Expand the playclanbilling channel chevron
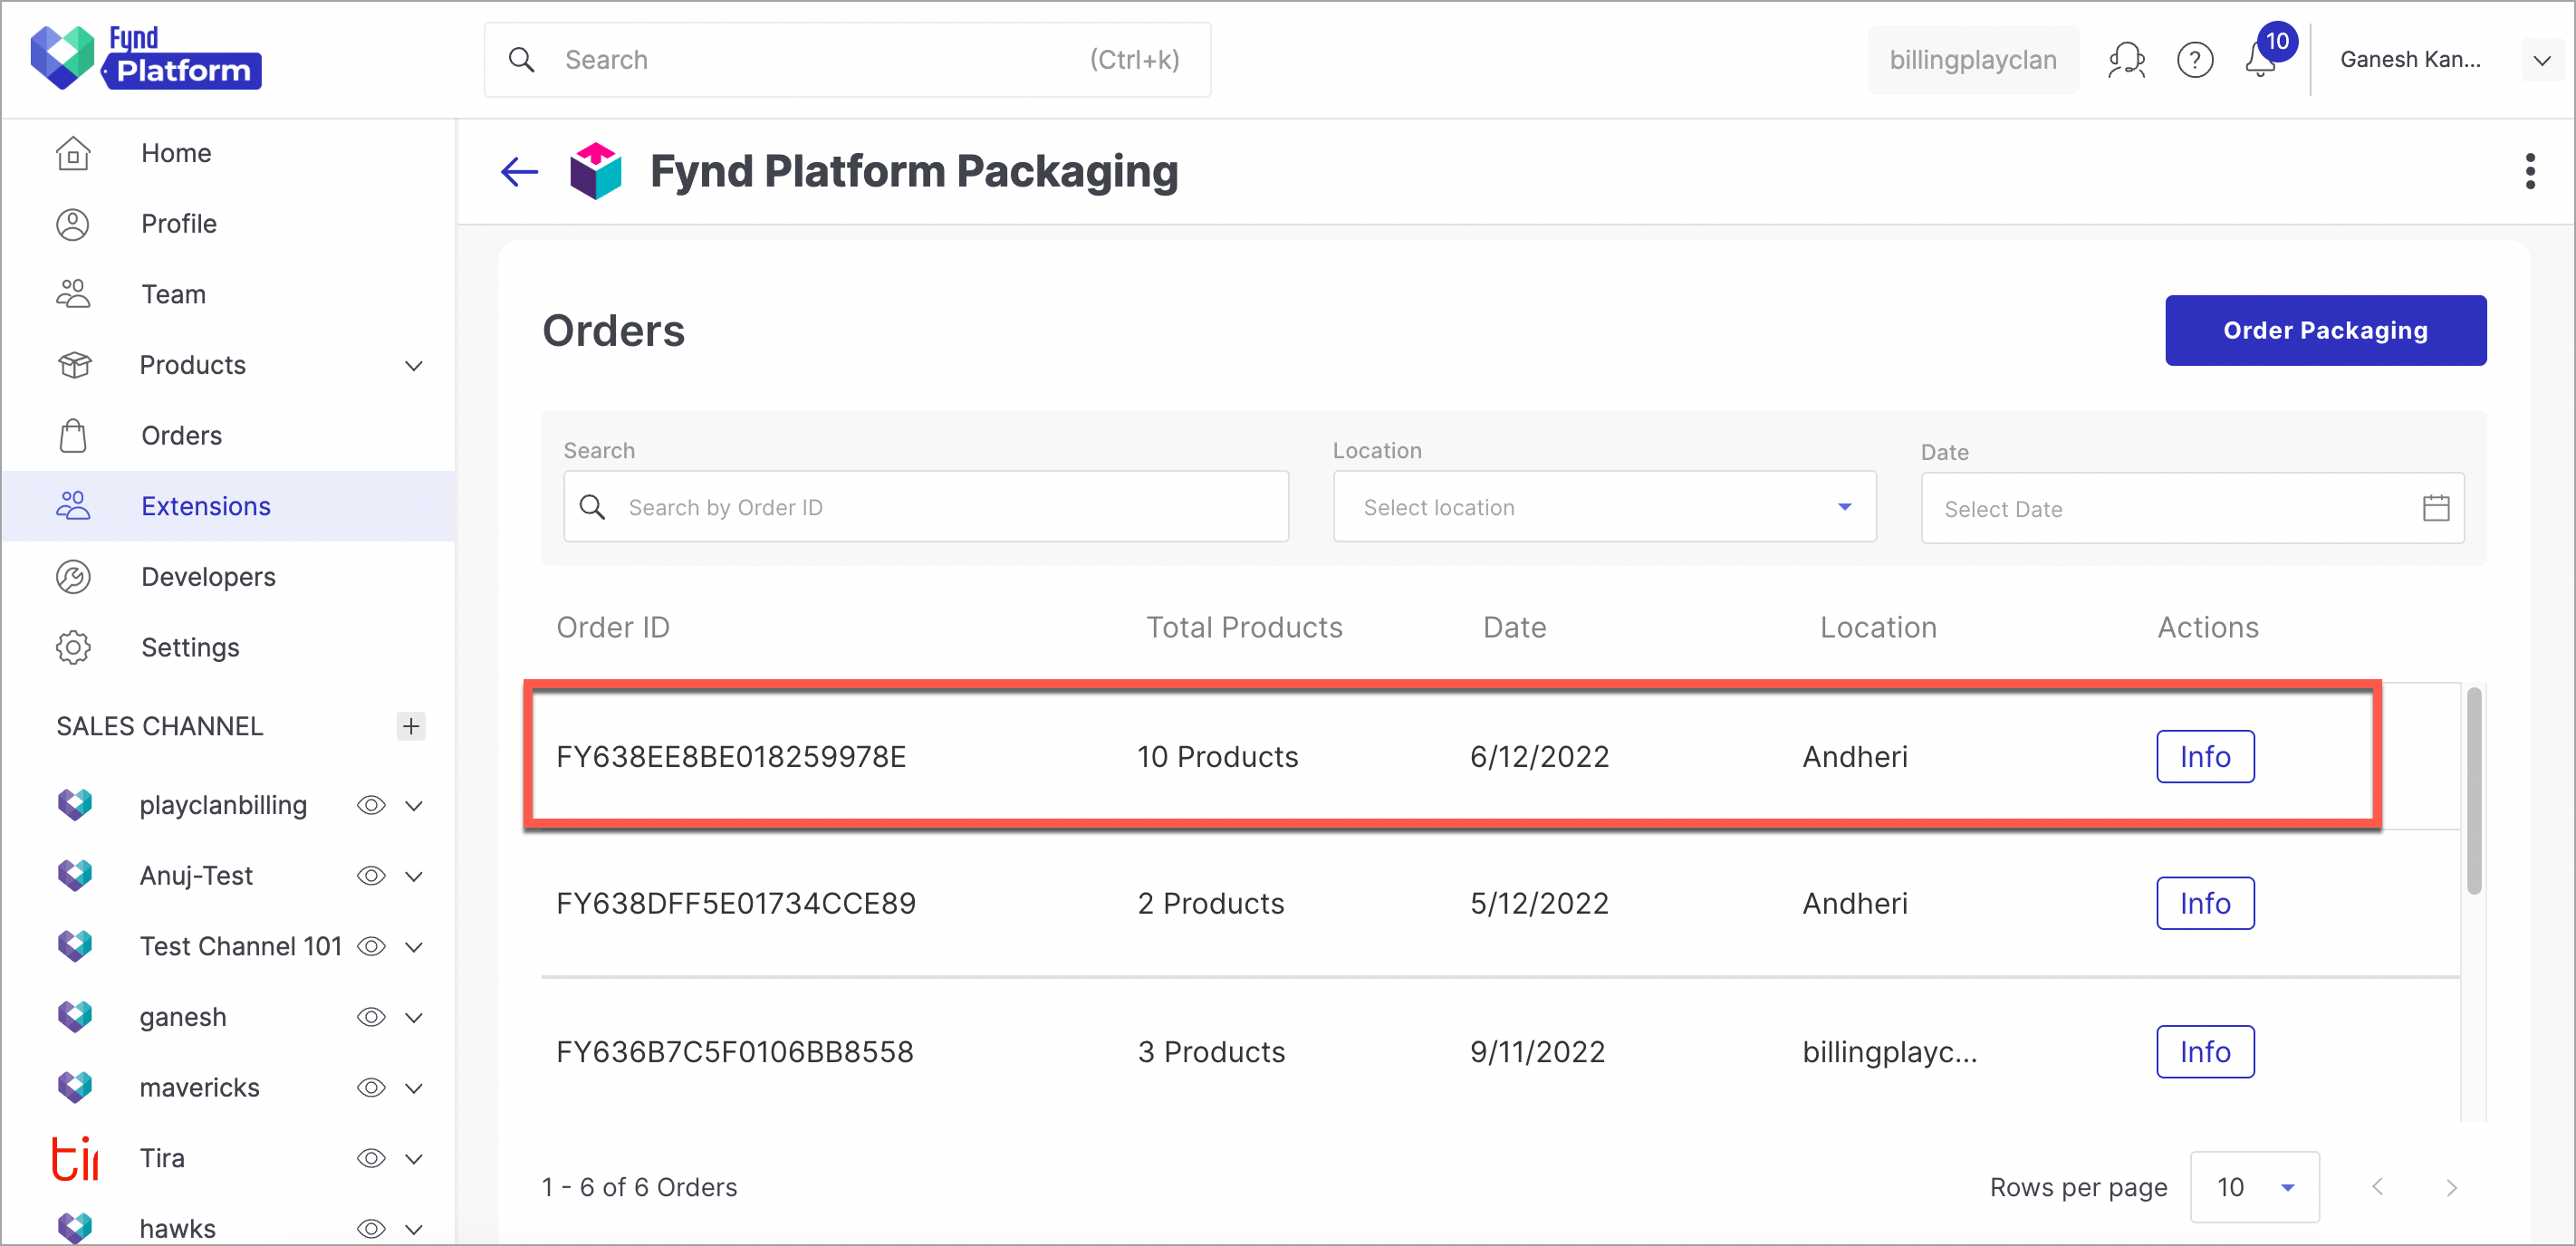 point(414,806)
